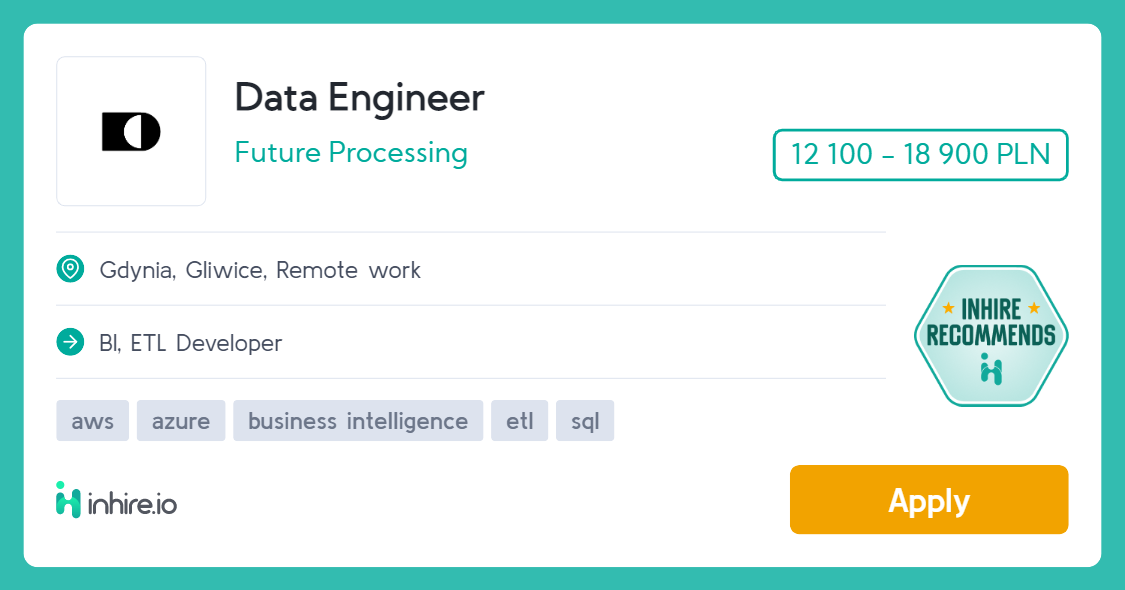Click the inhire.io logo icon

point(68,500)
